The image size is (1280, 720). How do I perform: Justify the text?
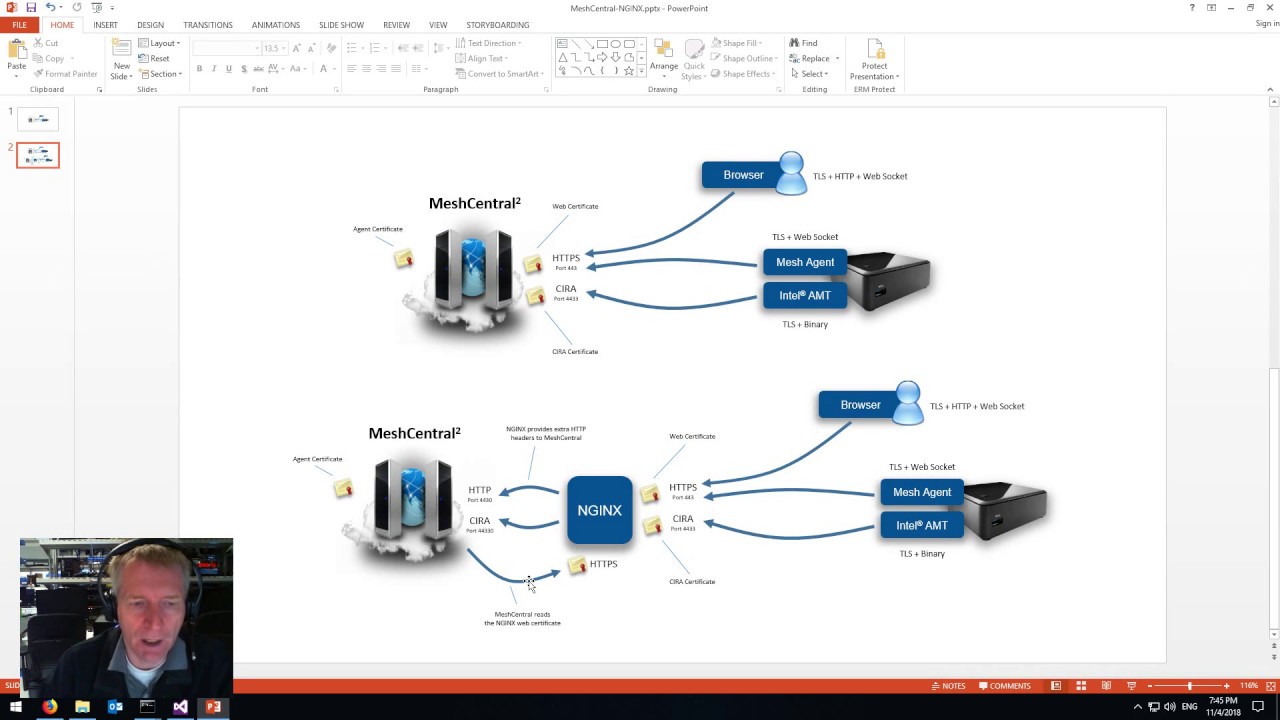click(396, 68)
